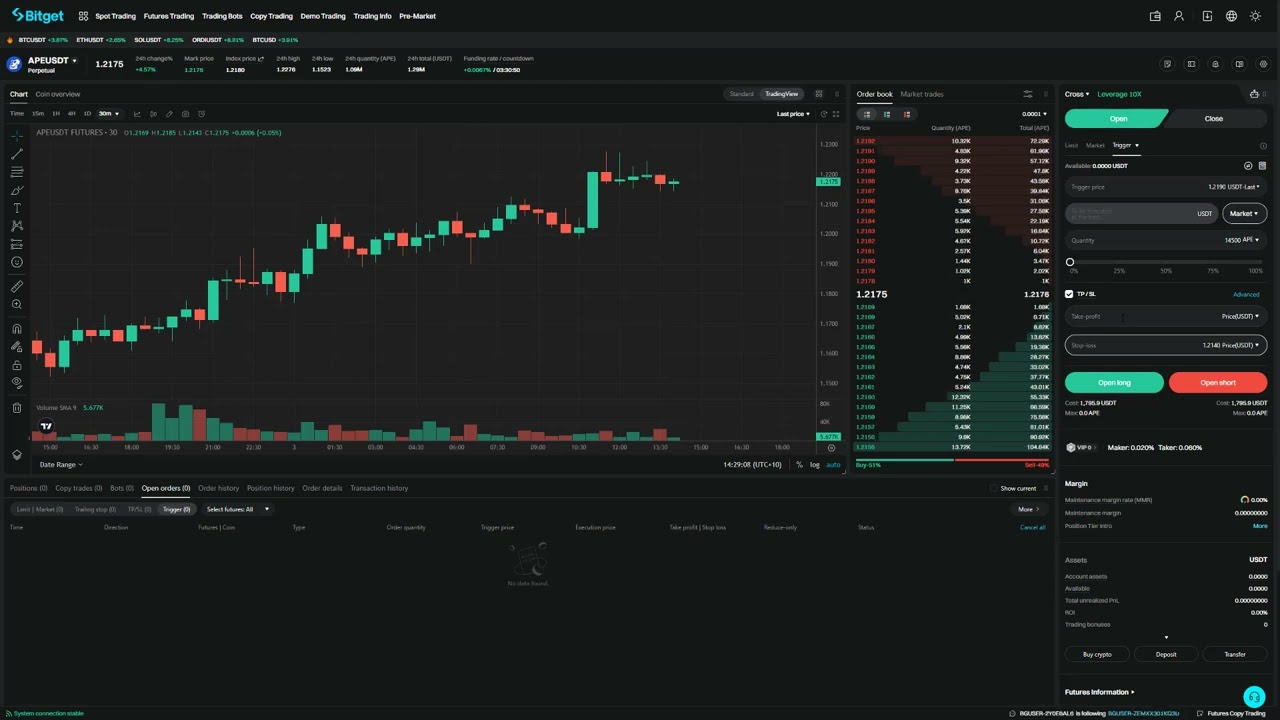Toggle the Show current checkbox
Screen dimensions: 1280x720
tap(994, 488)
